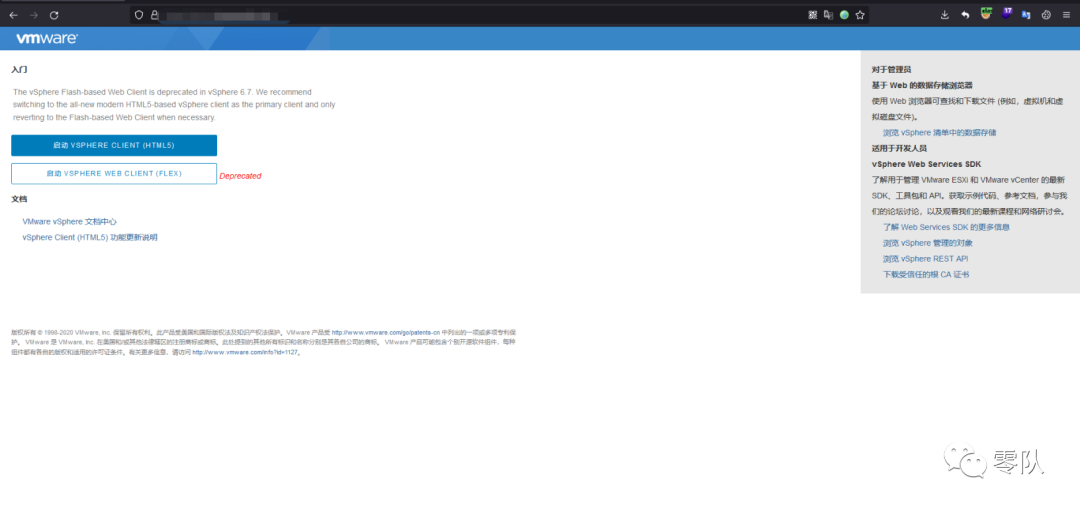Open the purple extension showing badge 17
Screen dimensions: 1080x510
1006,14
